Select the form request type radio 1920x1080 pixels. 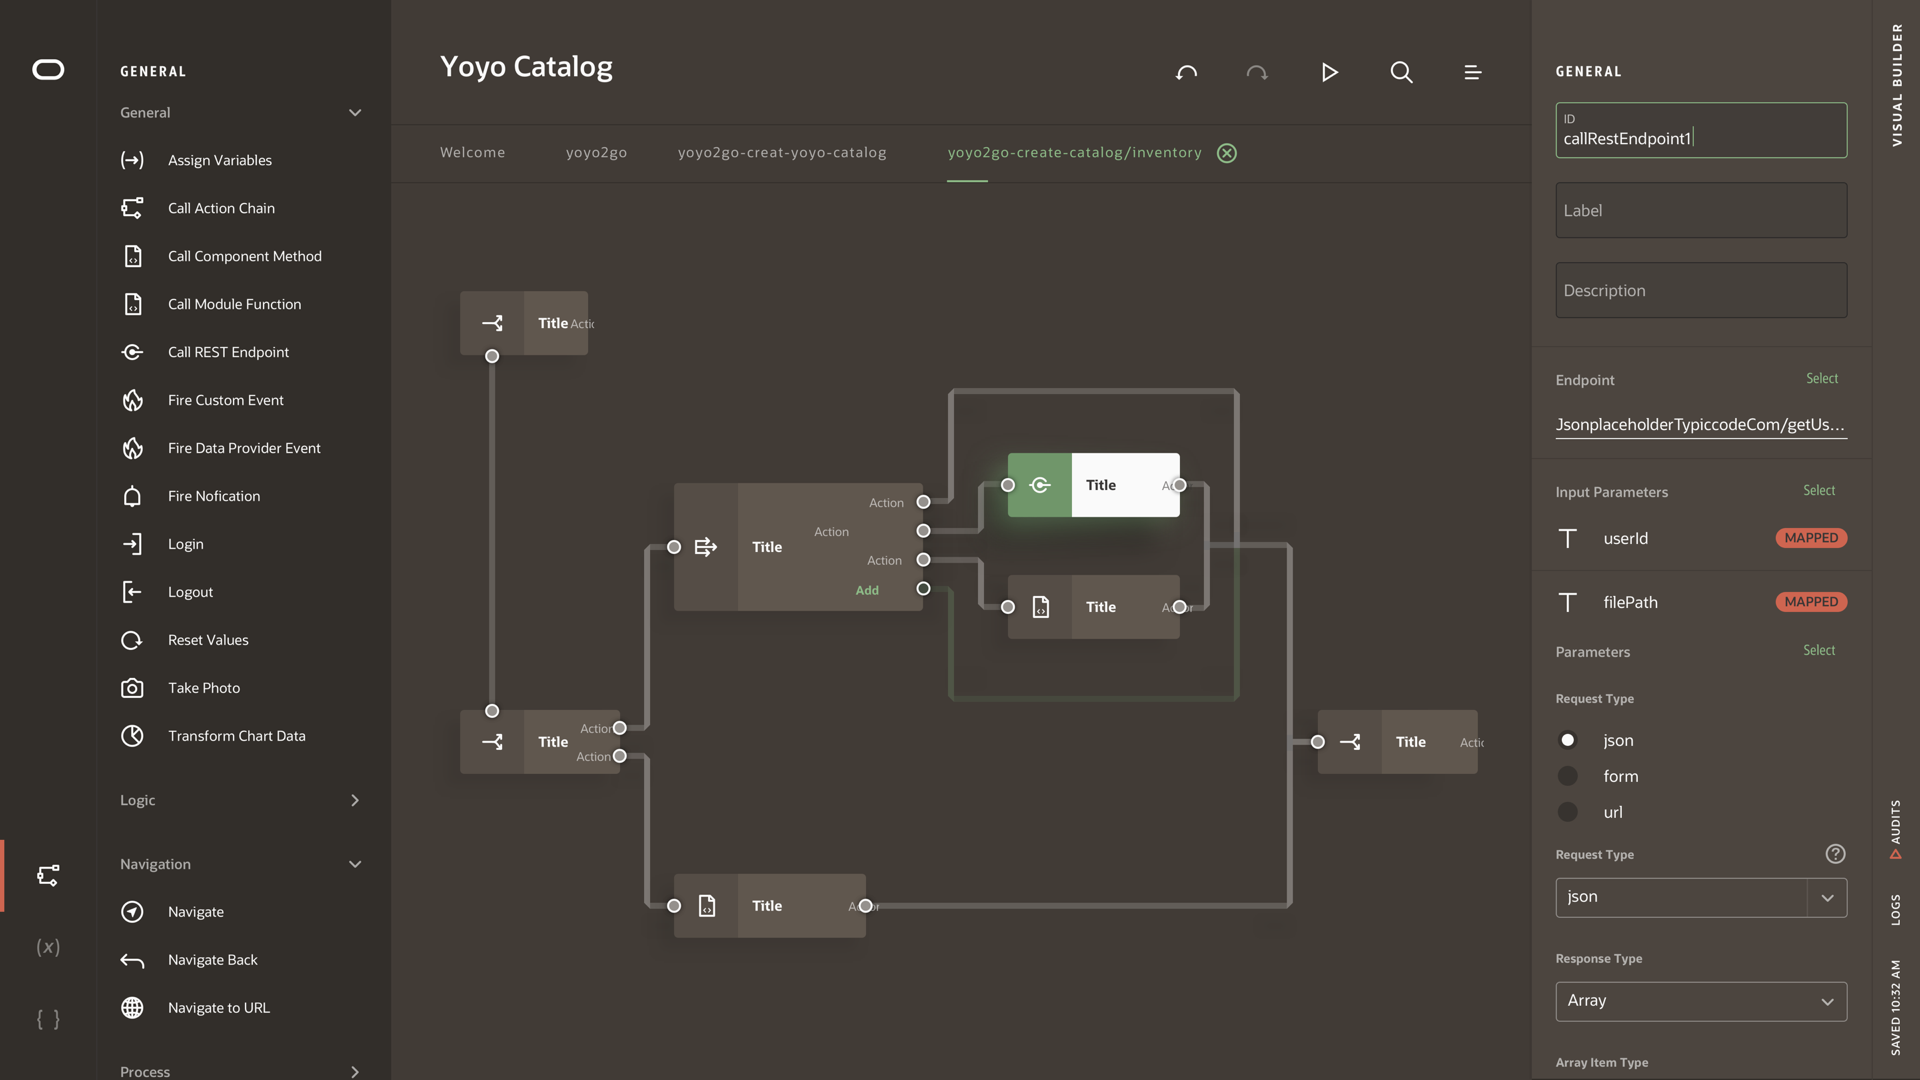(x=1567, y=776)
